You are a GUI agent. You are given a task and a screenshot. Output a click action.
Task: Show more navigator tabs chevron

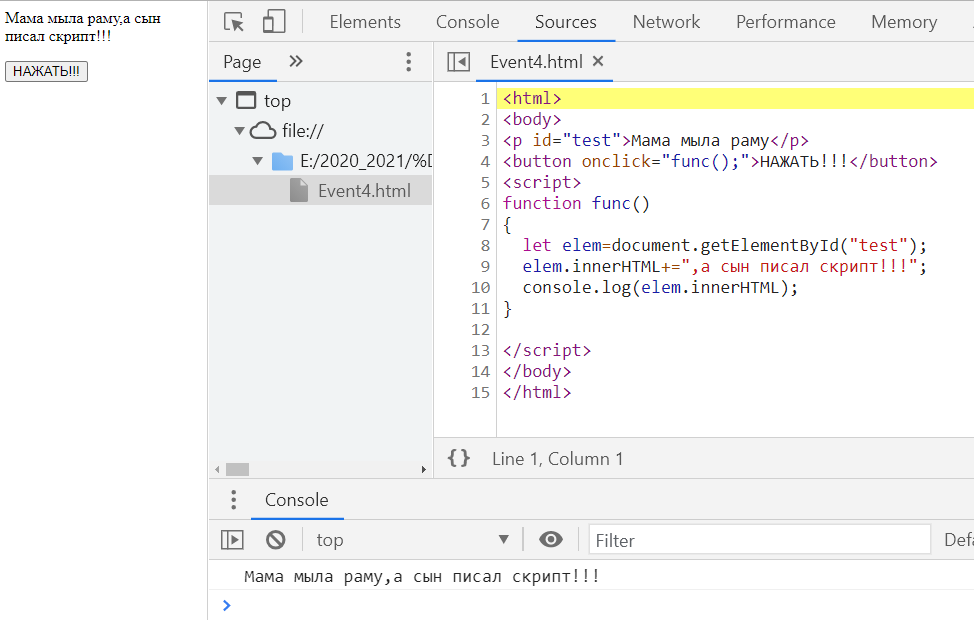click(x=296, y=62)
